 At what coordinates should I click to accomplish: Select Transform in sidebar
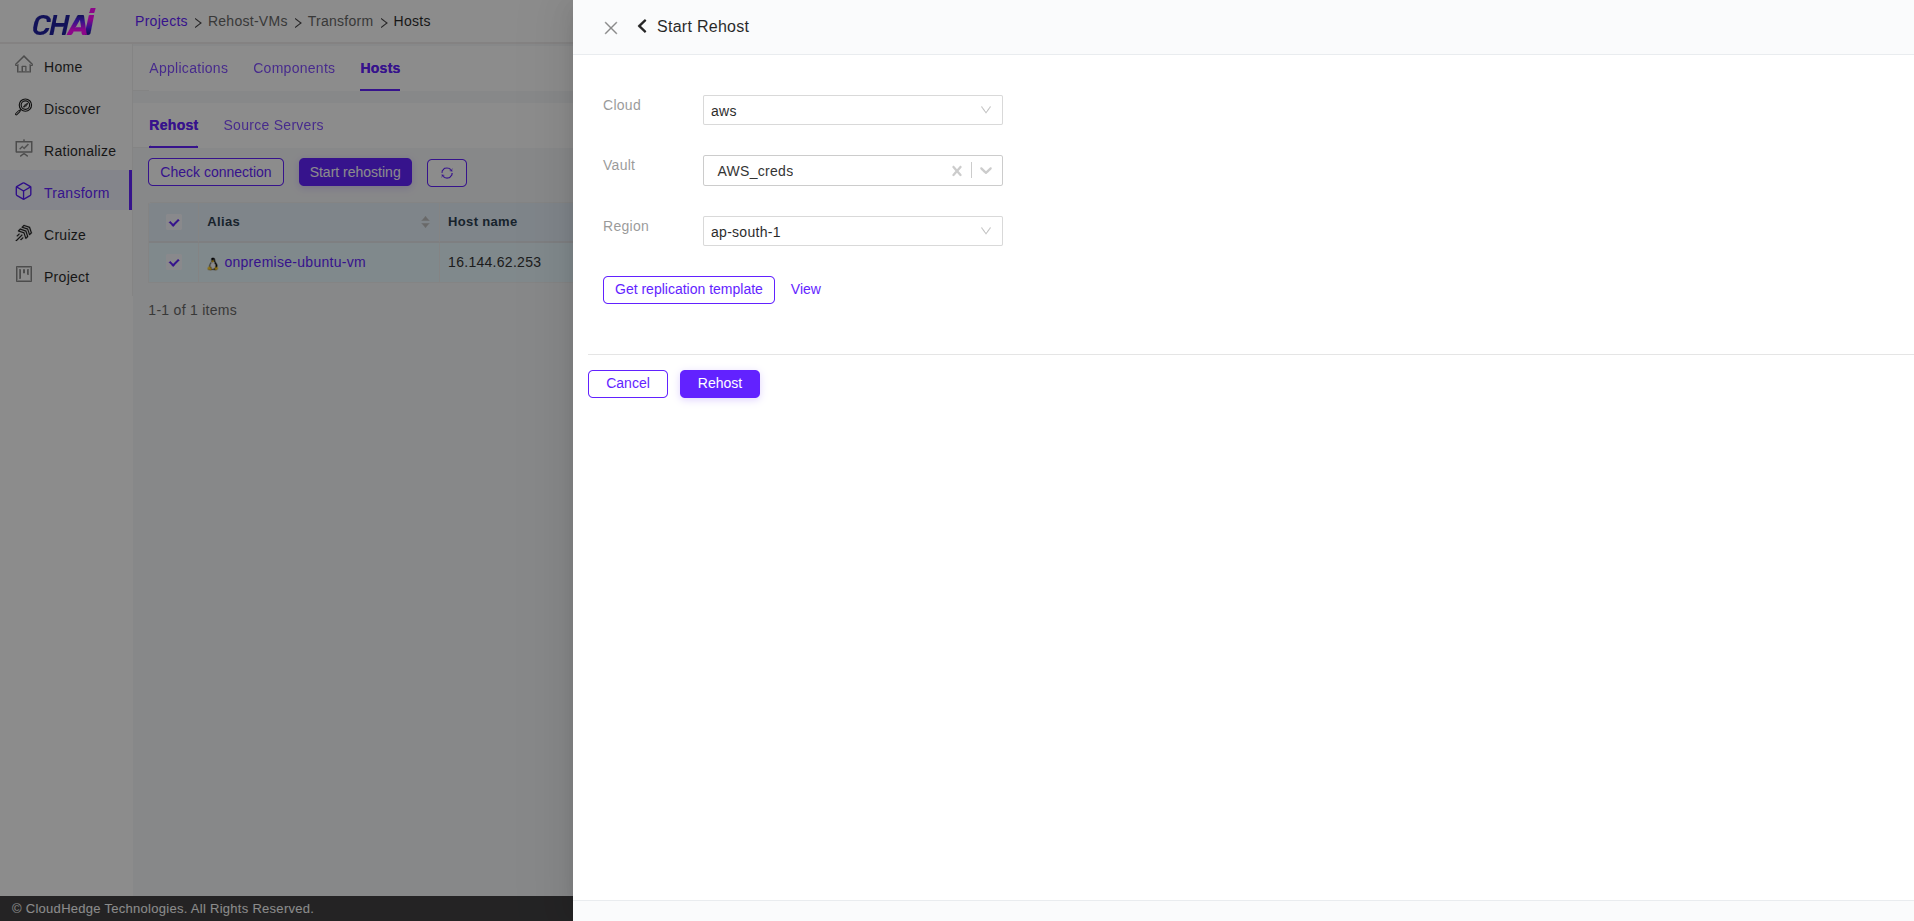pos(66,193)
